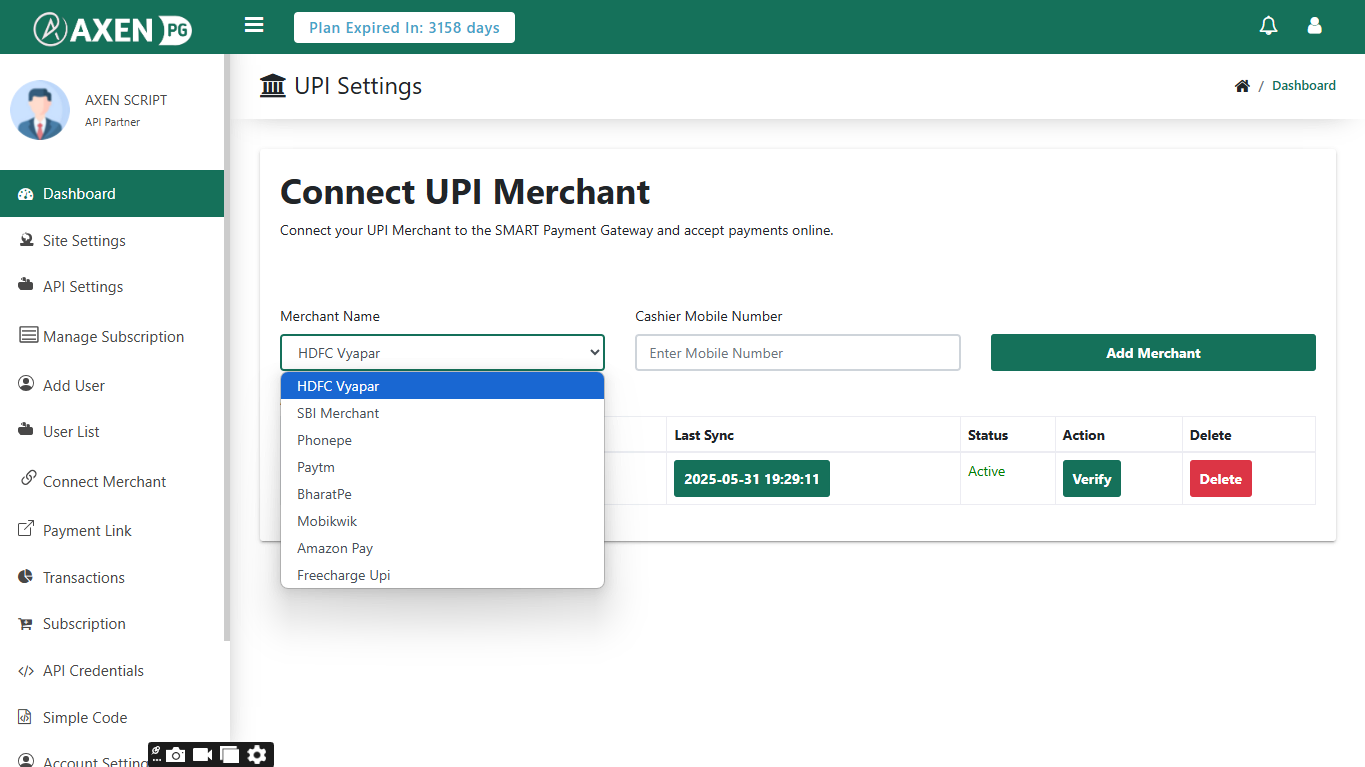Open Connect Merchant in sidebar
The width and height of the screenshot is (1365, 767).
point(112,481)
